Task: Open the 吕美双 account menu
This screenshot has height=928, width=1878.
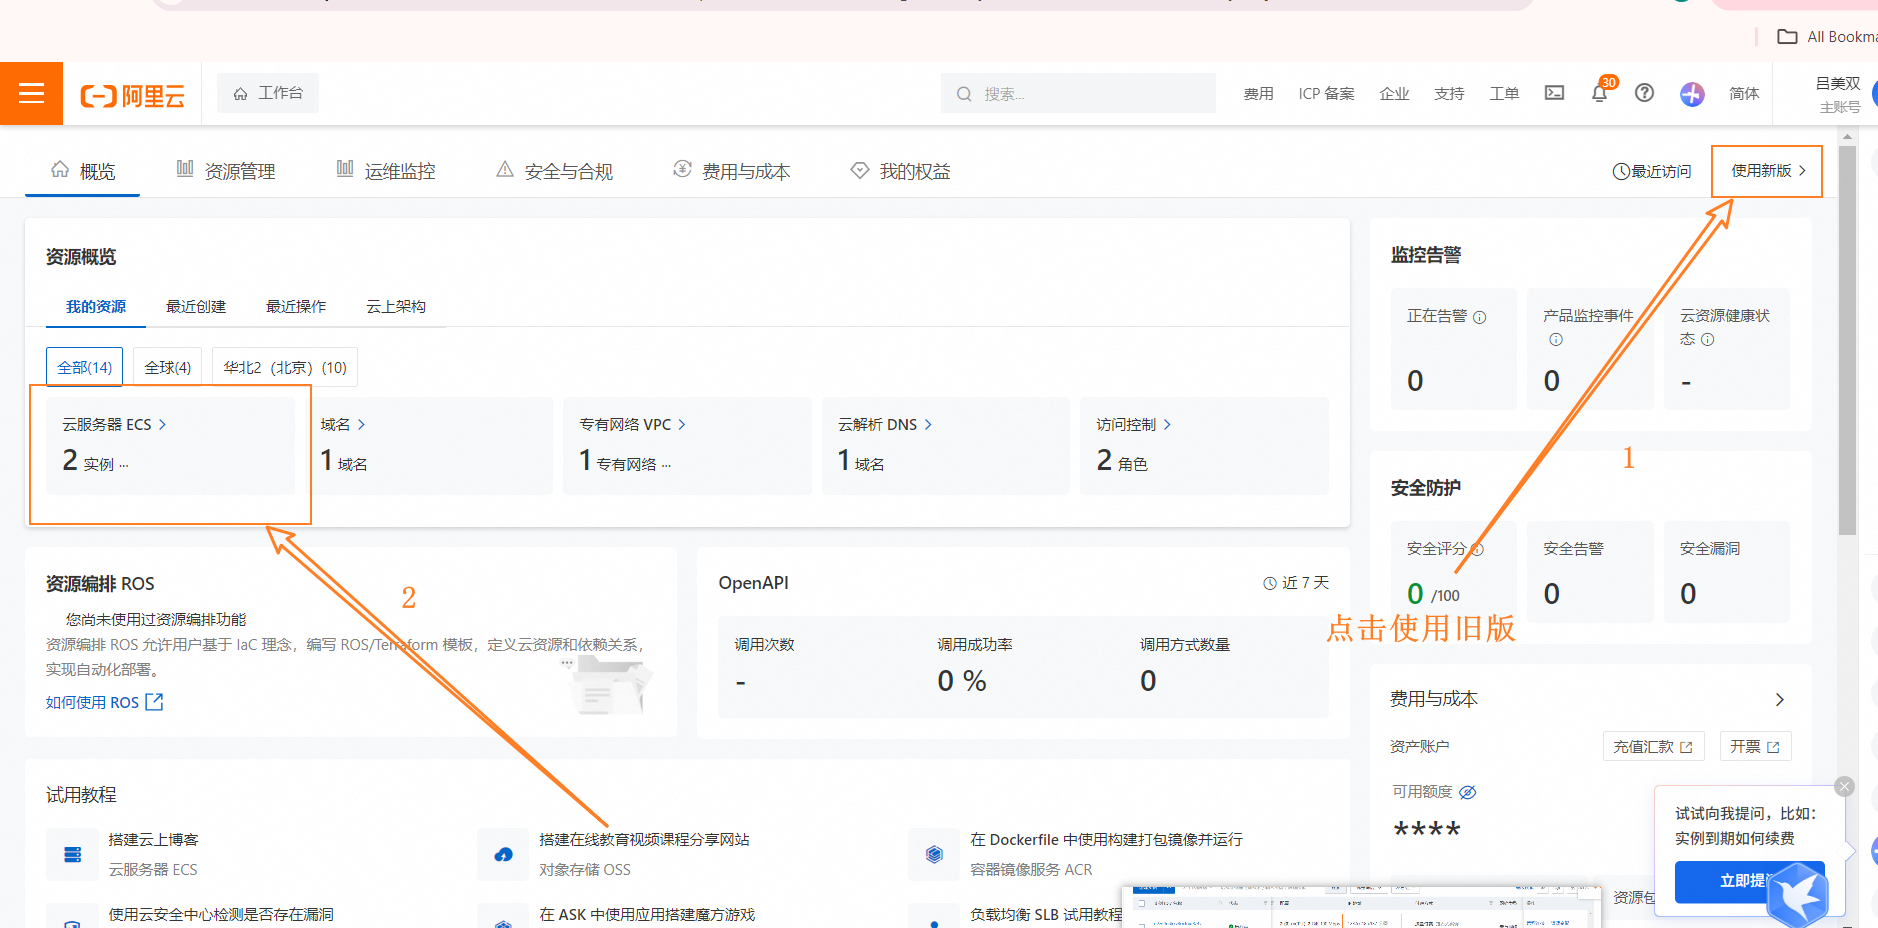Action: [1838, 94]
